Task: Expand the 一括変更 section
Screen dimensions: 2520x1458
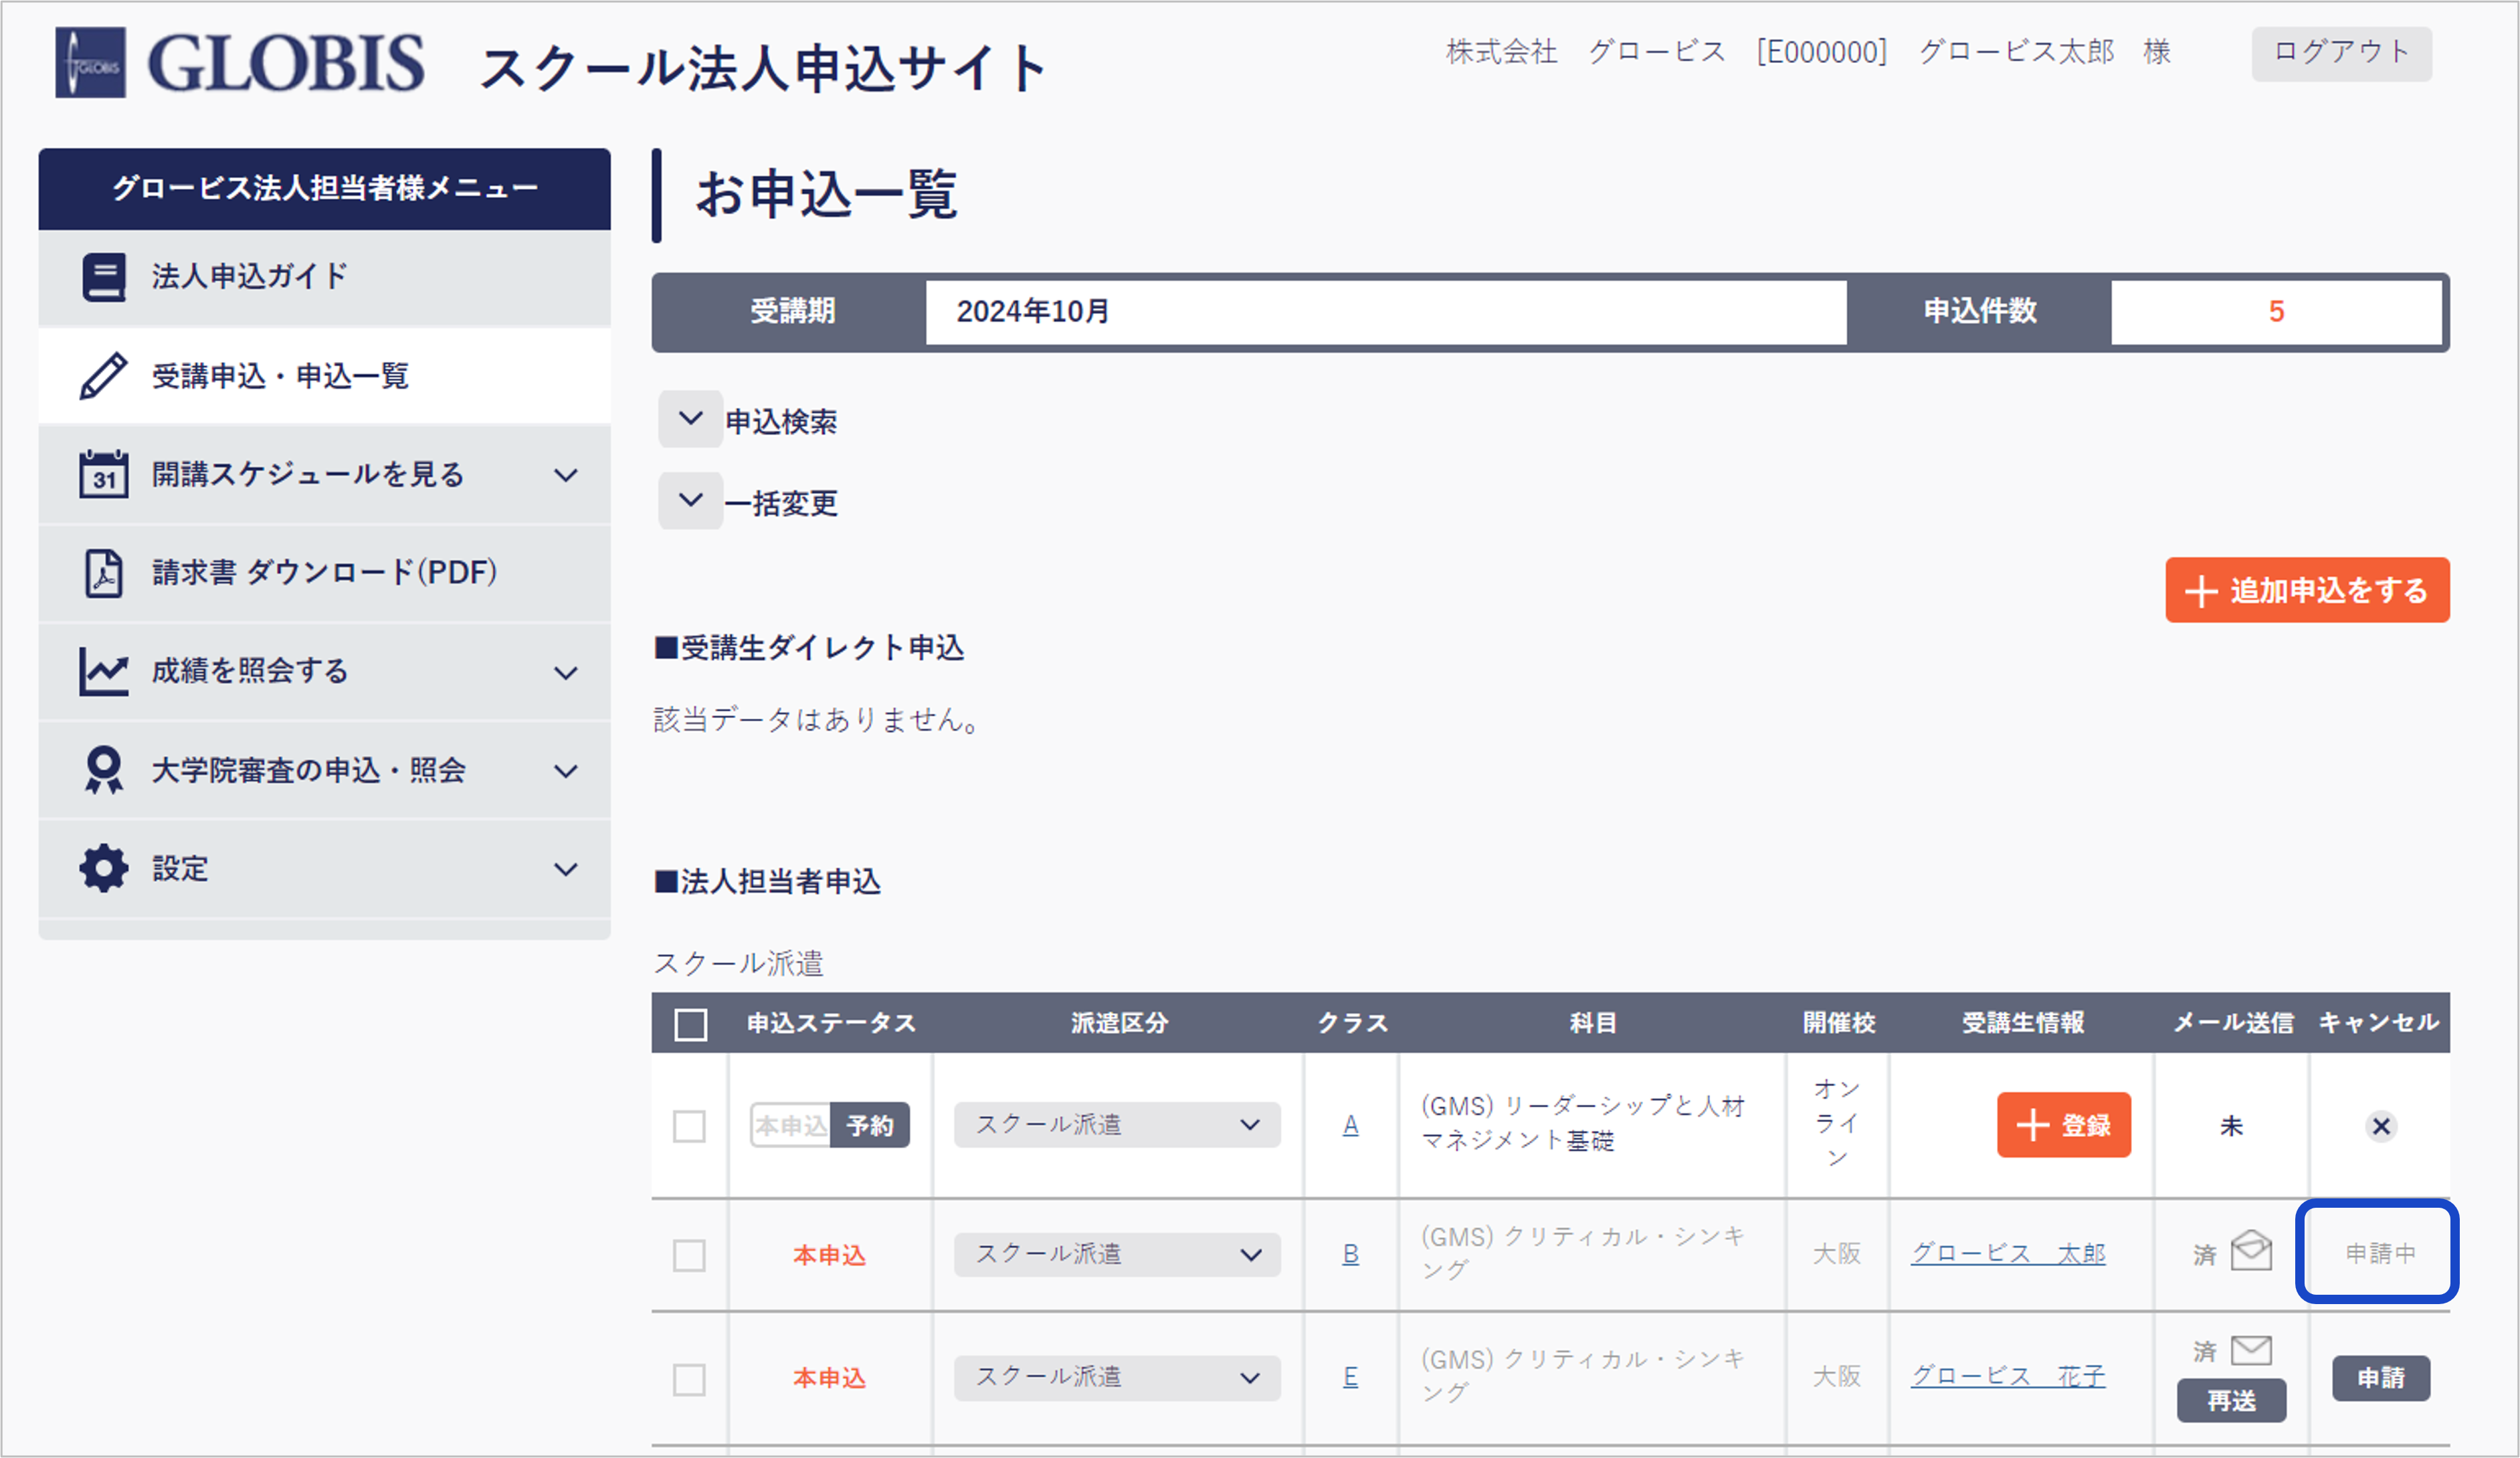Action: tap(690, 501)
